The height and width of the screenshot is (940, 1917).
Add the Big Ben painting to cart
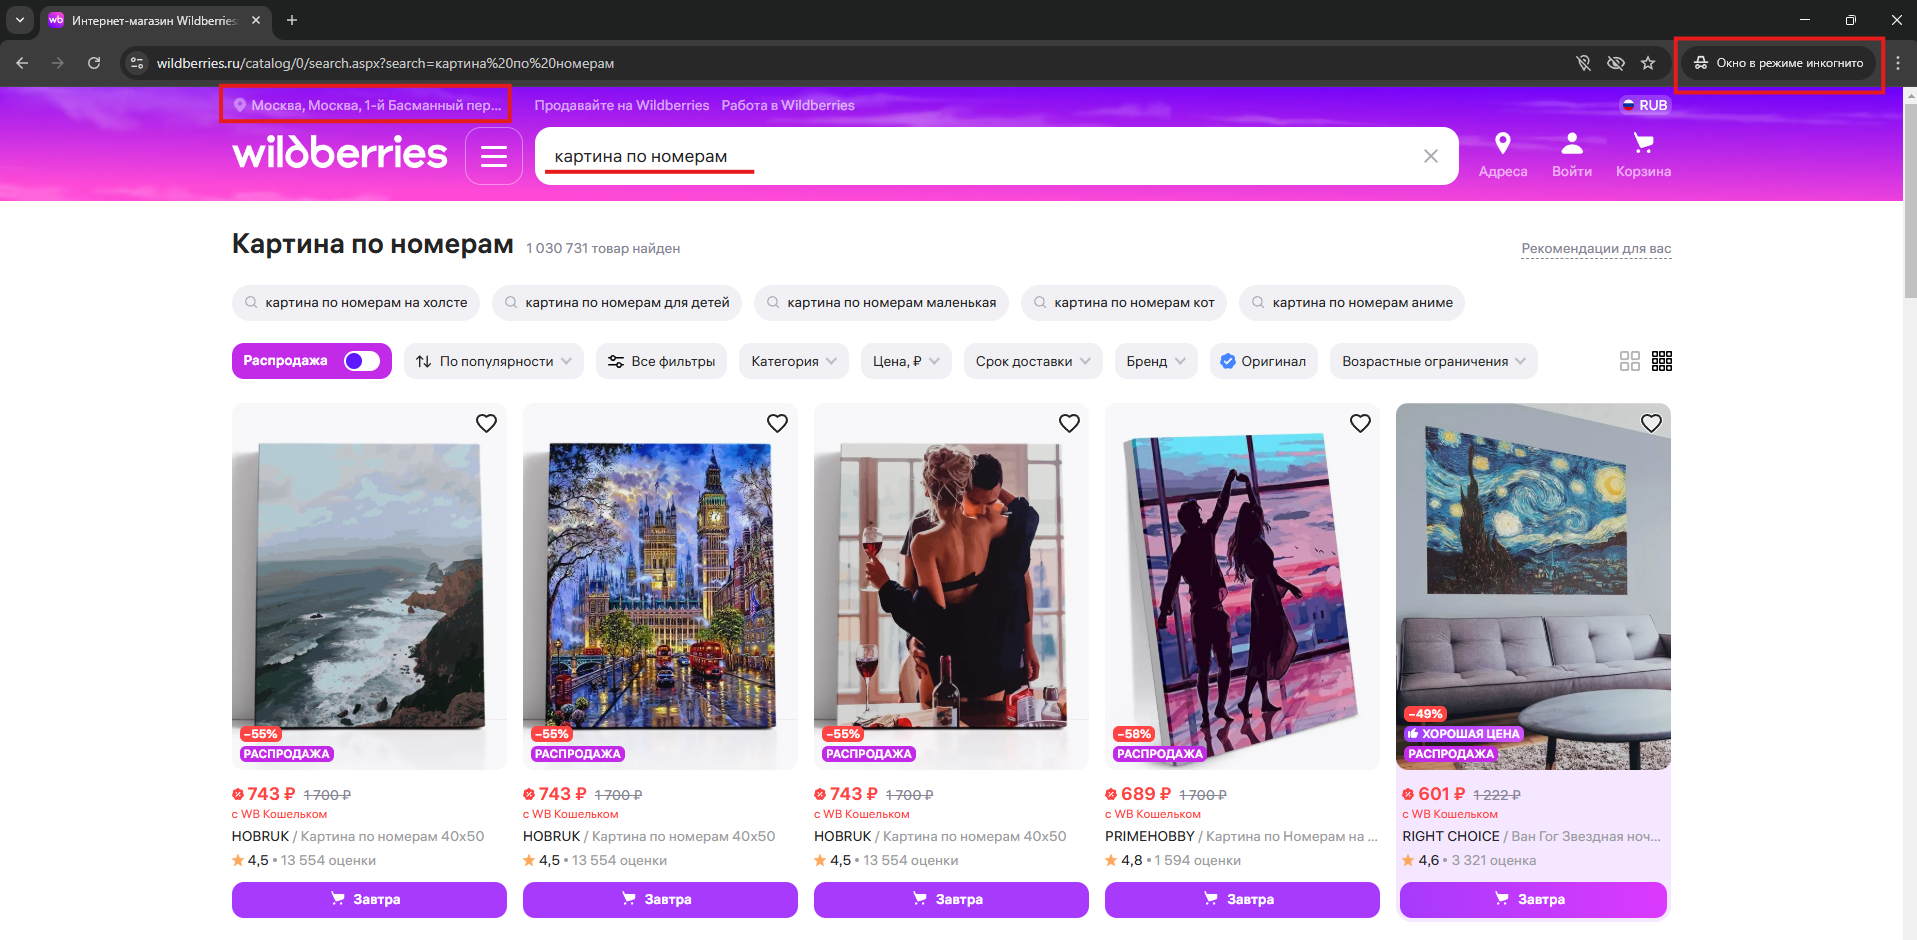click(x=660, y=899)
